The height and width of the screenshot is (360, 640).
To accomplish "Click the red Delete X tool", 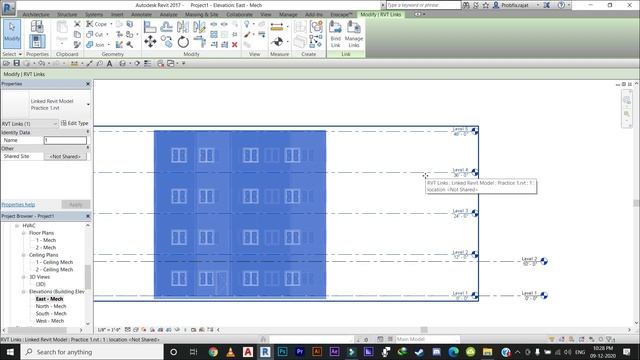I will tap(235, 44).
